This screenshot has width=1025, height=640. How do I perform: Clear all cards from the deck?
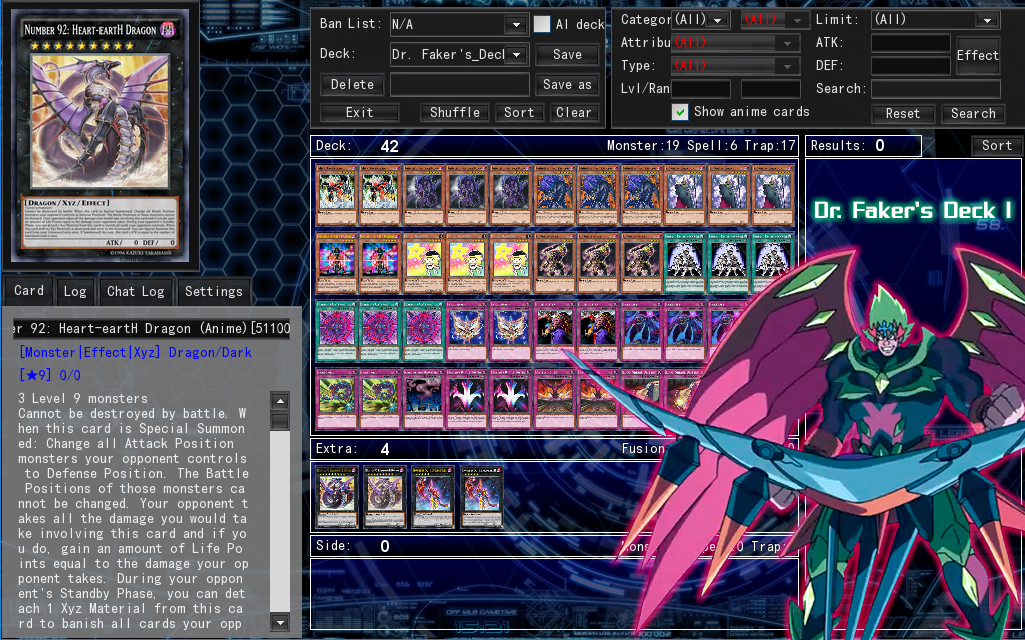click(x=574, y=112)
